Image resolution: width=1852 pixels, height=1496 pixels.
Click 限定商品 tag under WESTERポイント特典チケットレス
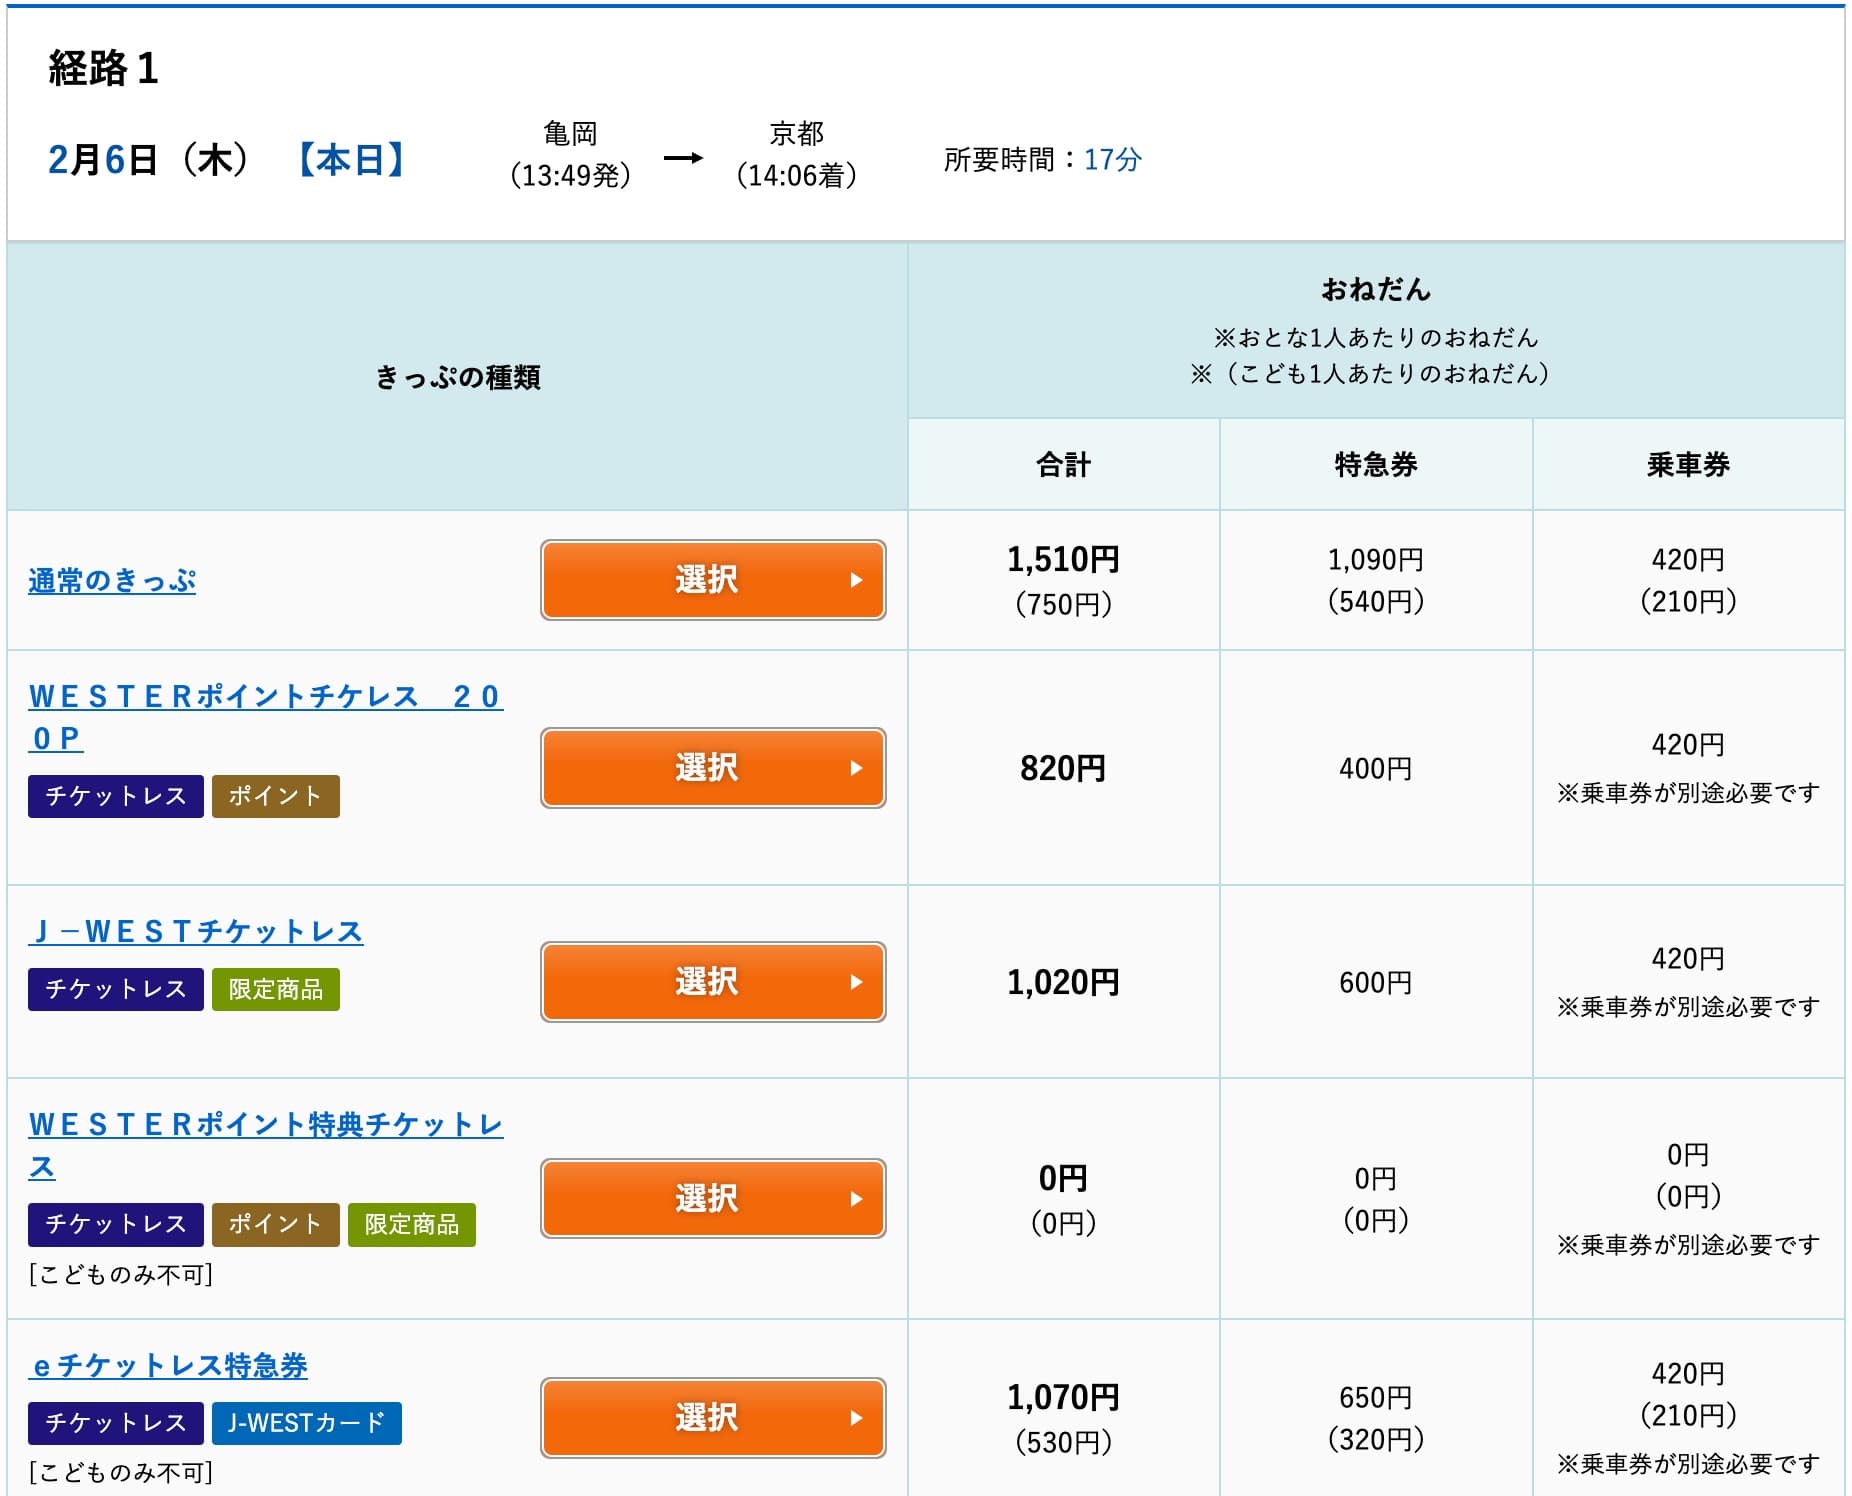pyautogui.click(x=412, y=1224)
